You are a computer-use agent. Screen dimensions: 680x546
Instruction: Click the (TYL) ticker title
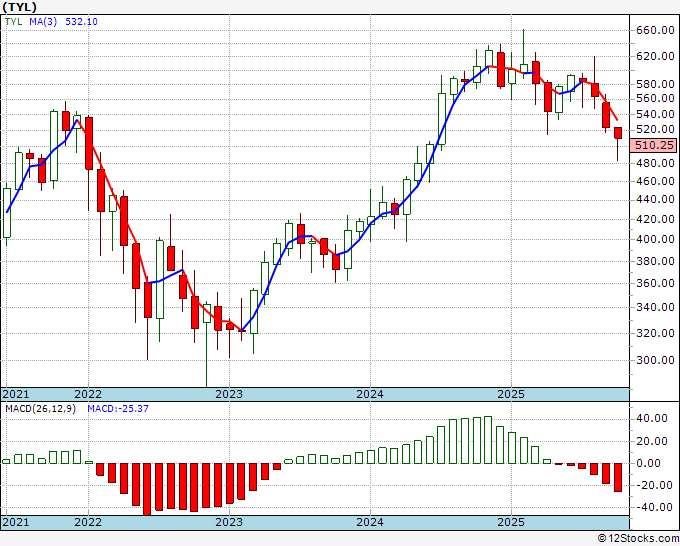[20, 7]
